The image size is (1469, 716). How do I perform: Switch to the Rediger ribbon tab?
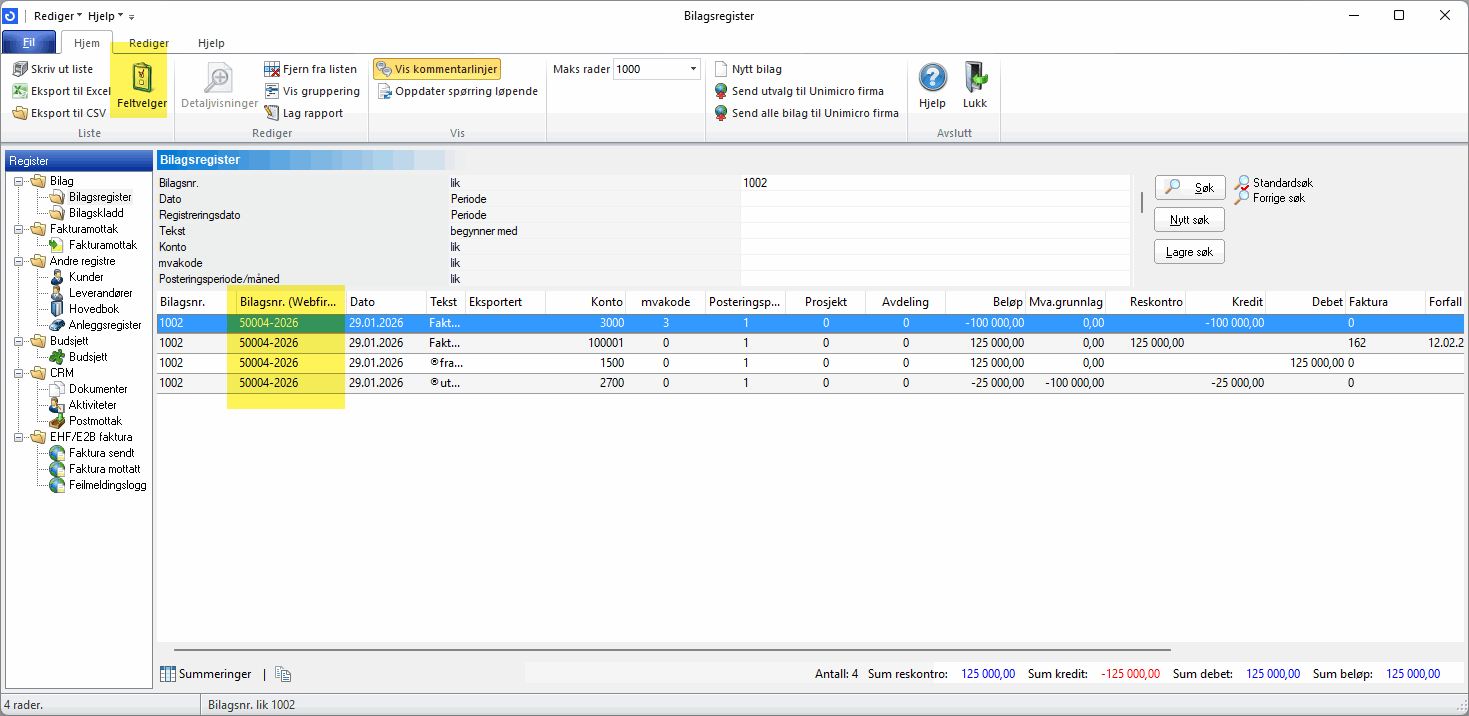(x=149, y=43)
